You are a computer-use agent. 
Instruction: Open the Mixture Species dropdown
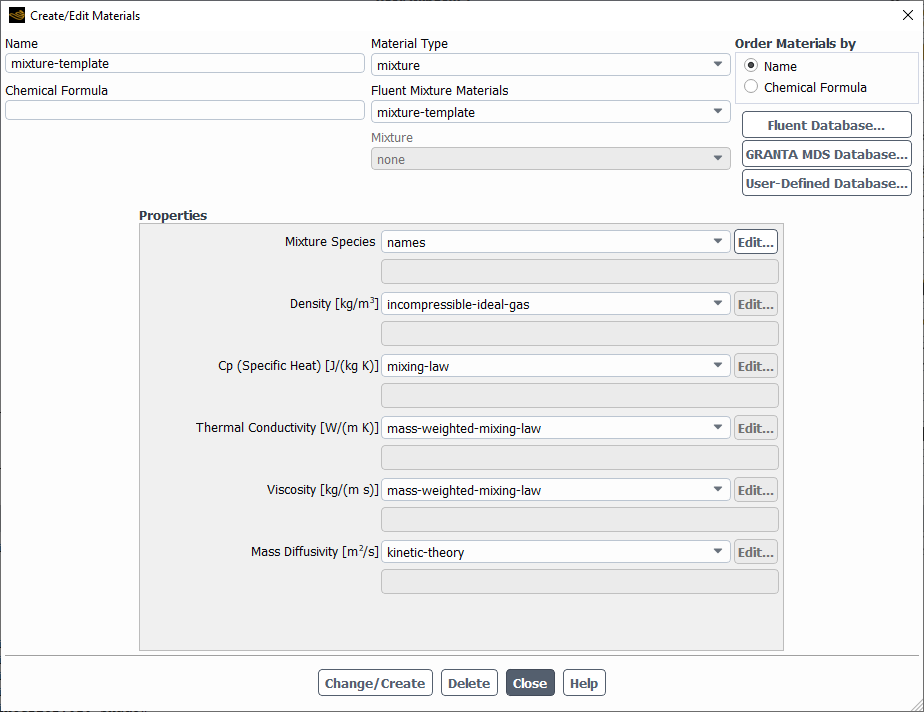(555, 242)
